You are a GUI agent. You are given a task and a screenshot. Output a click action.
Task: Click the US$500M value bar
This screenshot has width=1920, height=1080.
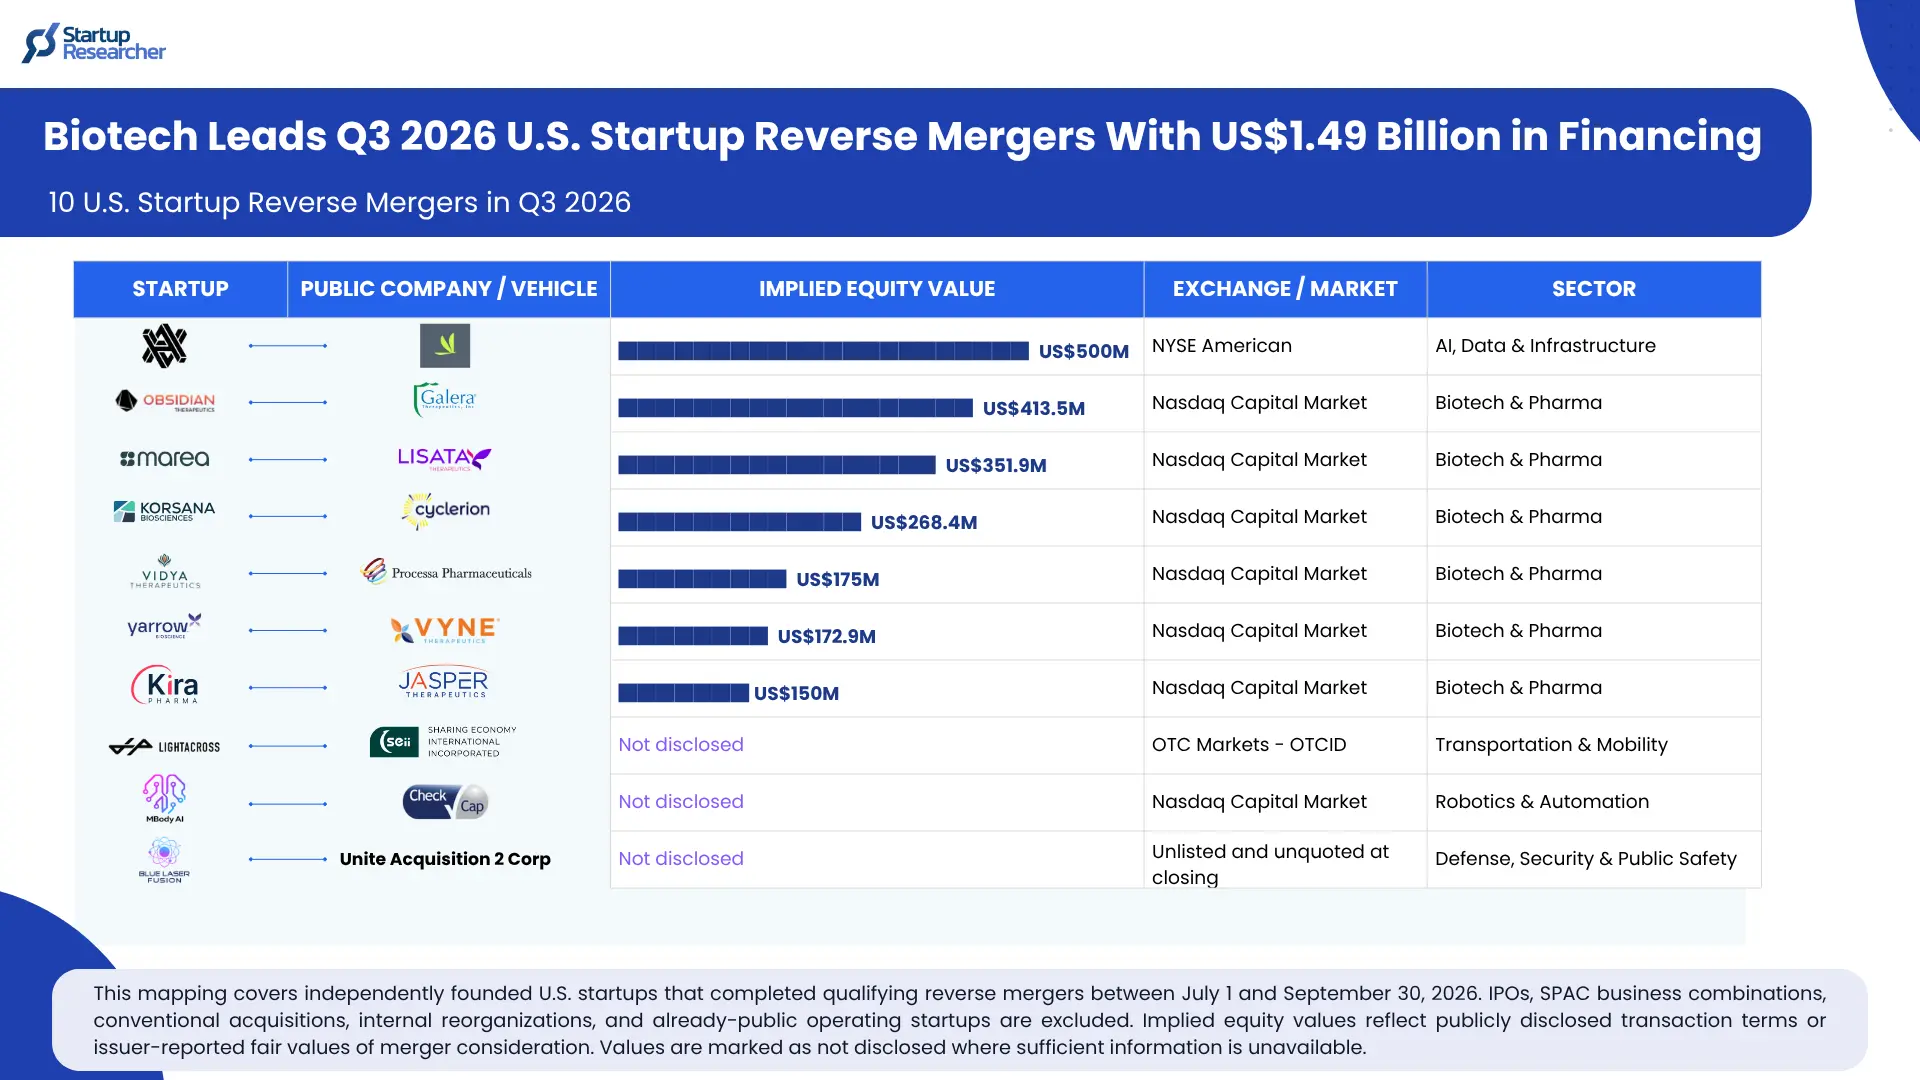point(823,351)
